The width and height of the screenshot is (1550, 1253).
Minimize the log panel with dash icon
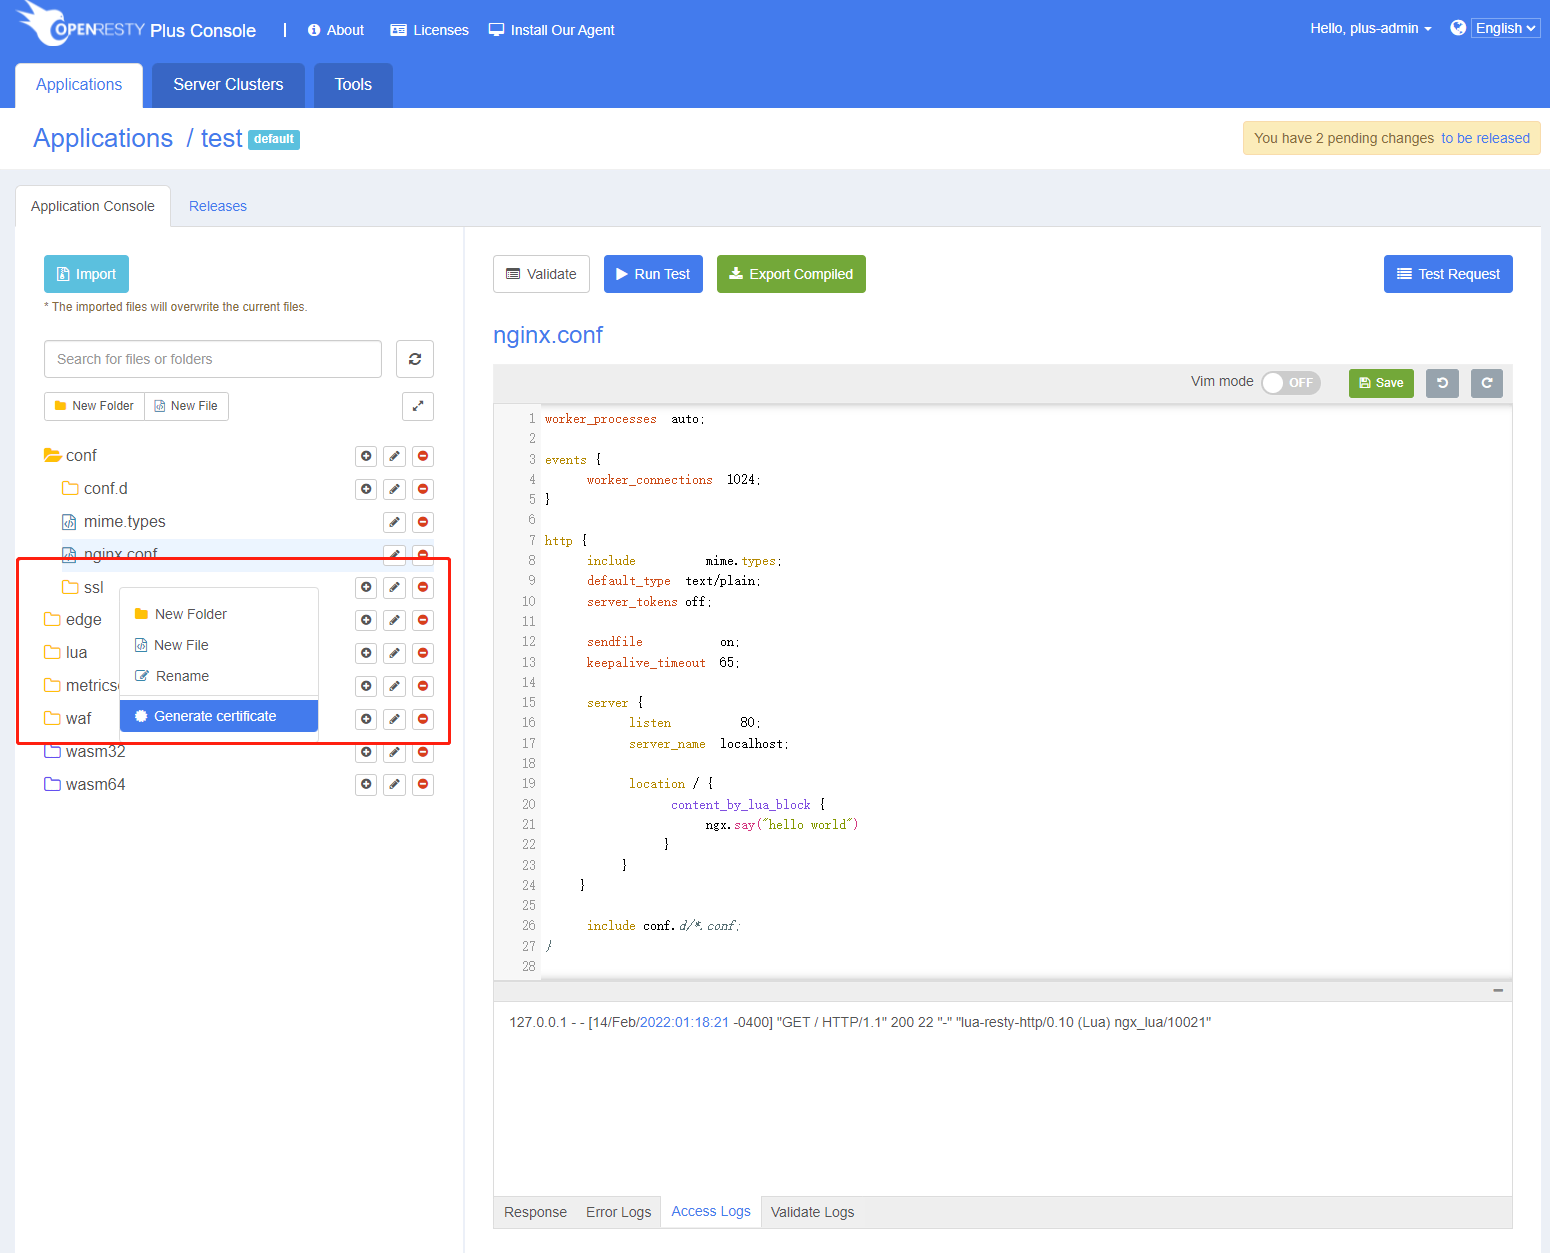pos(1498,991)
